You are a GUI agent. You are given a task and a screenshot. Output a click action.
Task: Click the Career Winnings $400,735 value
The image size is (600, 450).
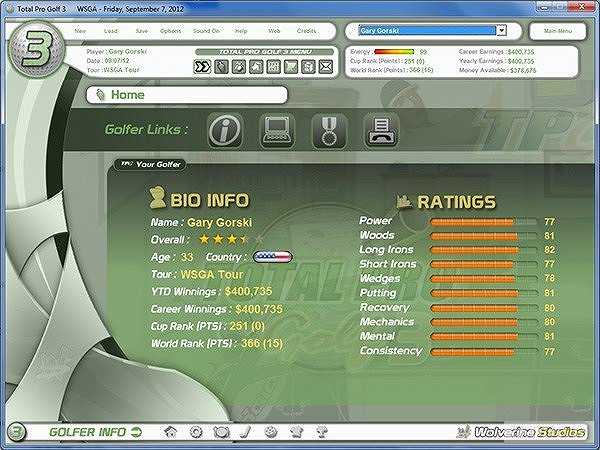tap(259, 309)
